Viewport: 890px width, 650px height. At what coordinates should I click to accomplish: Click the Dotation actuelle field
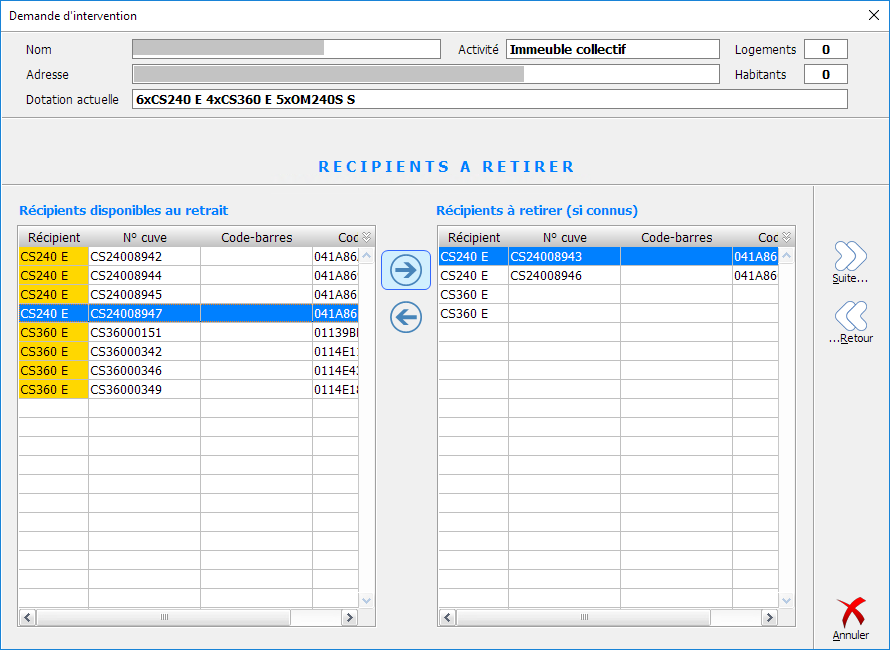[x=489, y=99]
